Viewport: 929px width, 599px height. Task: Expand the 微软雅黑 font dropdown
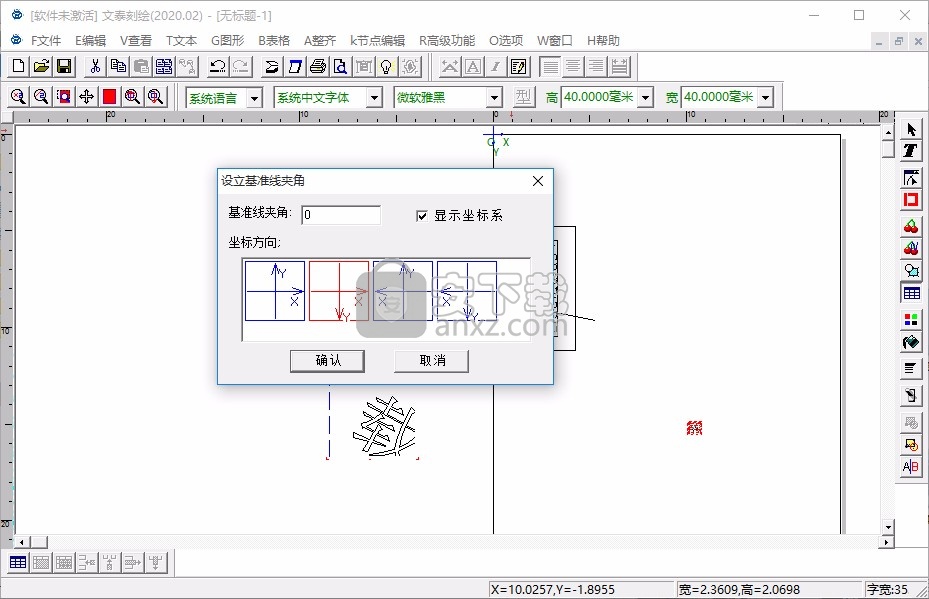pyautogui.click(x=495, y=97)
